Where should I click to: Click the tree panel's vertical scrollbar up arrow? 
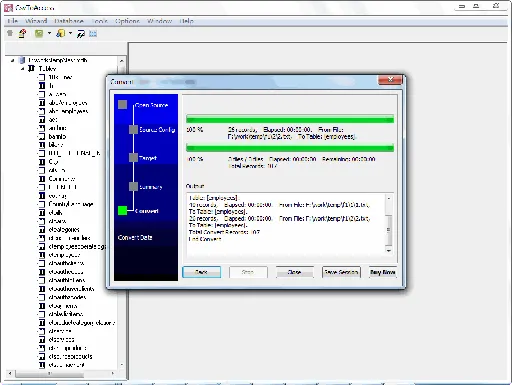(x=122, y=61)
